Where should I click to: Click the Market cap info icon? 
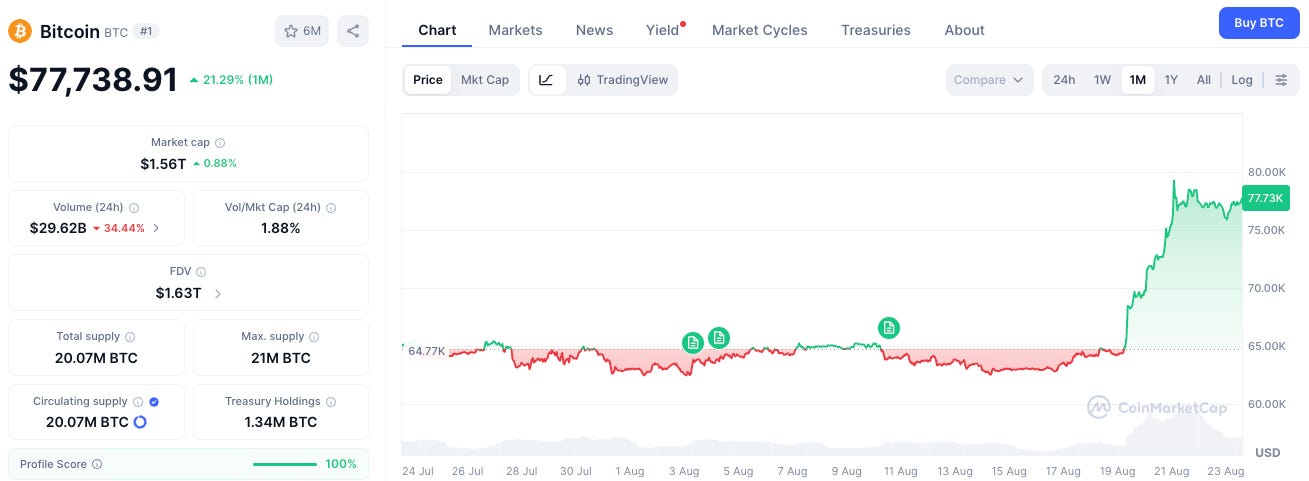[220, 143]
